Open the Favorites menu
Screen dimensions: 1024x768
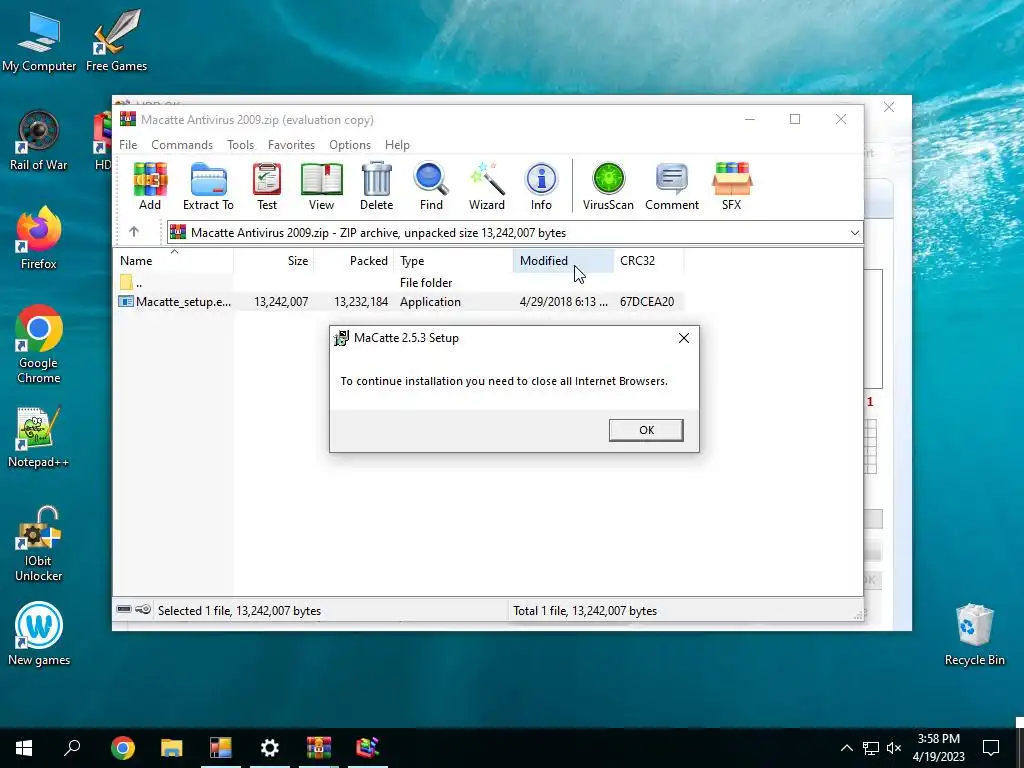291,145
